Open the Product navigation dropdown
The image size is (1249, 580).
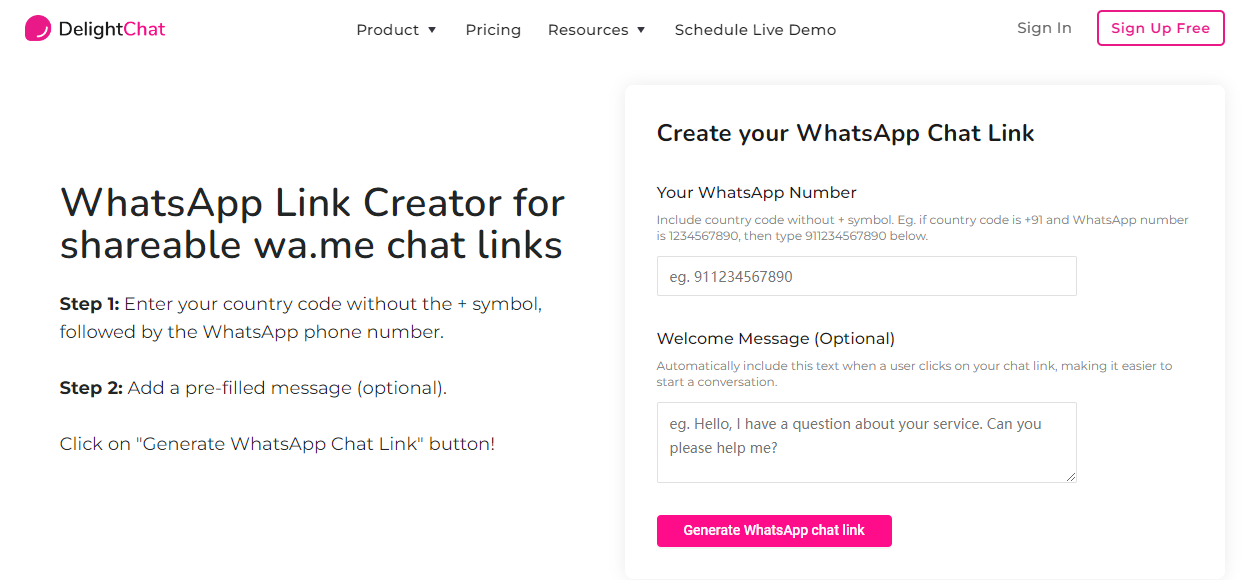coord(387,30)
